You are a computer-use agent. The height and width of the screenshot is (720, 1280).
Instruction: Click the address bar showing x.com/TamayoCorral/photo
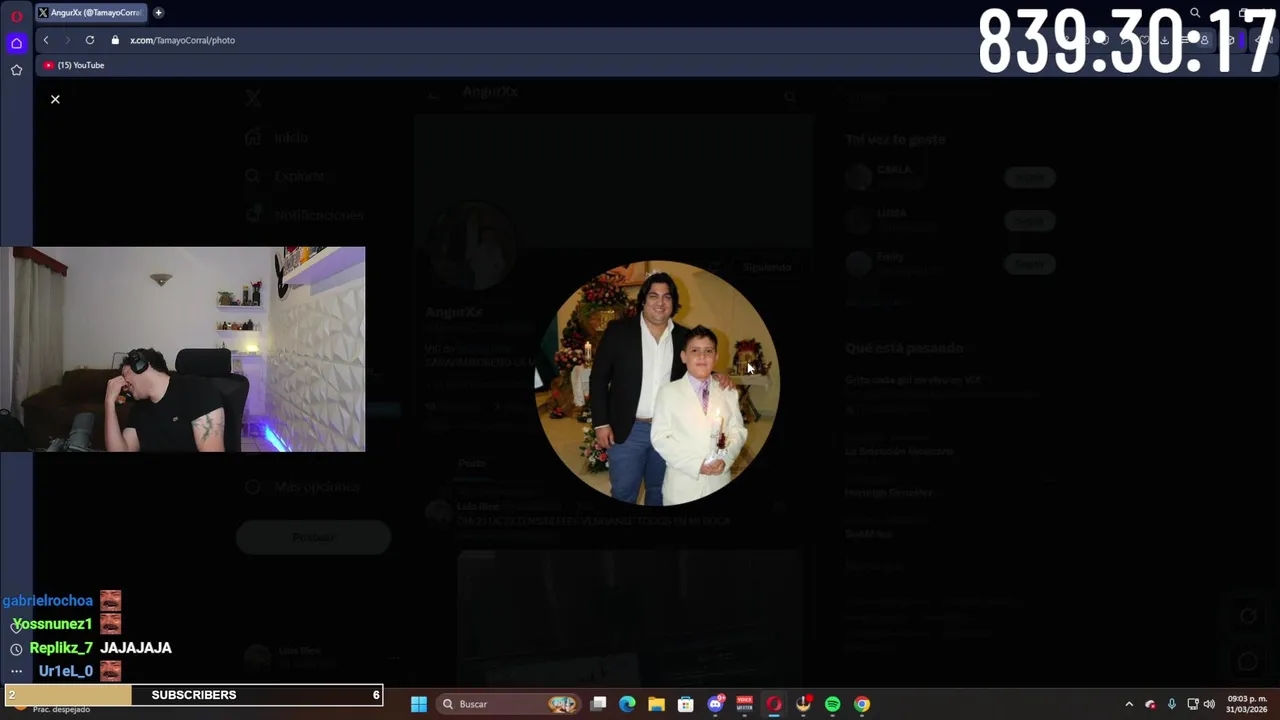(x=182, y=40)
